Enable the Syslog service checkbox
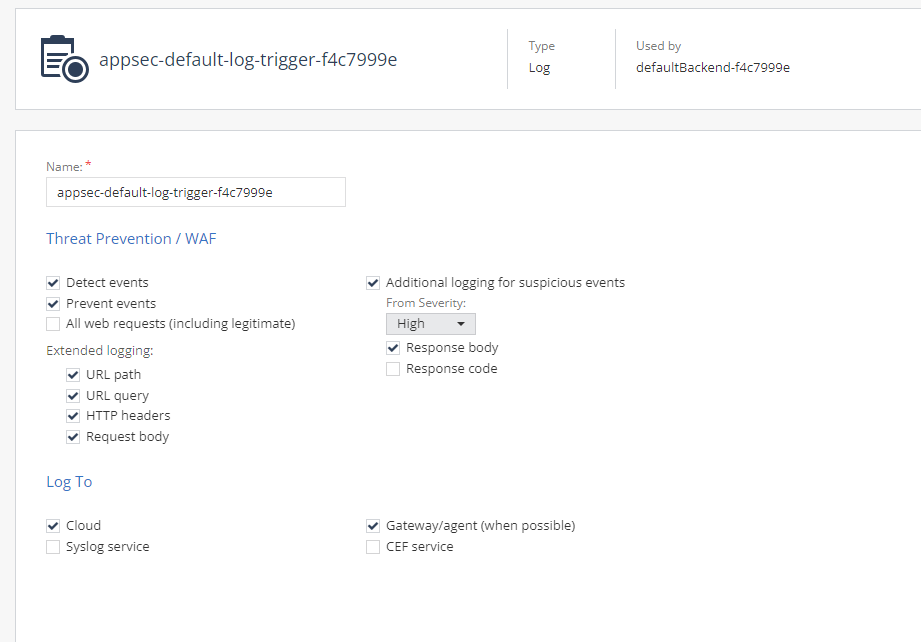Image resolution: width=921 pixels, height=642 pixels. 53,547
